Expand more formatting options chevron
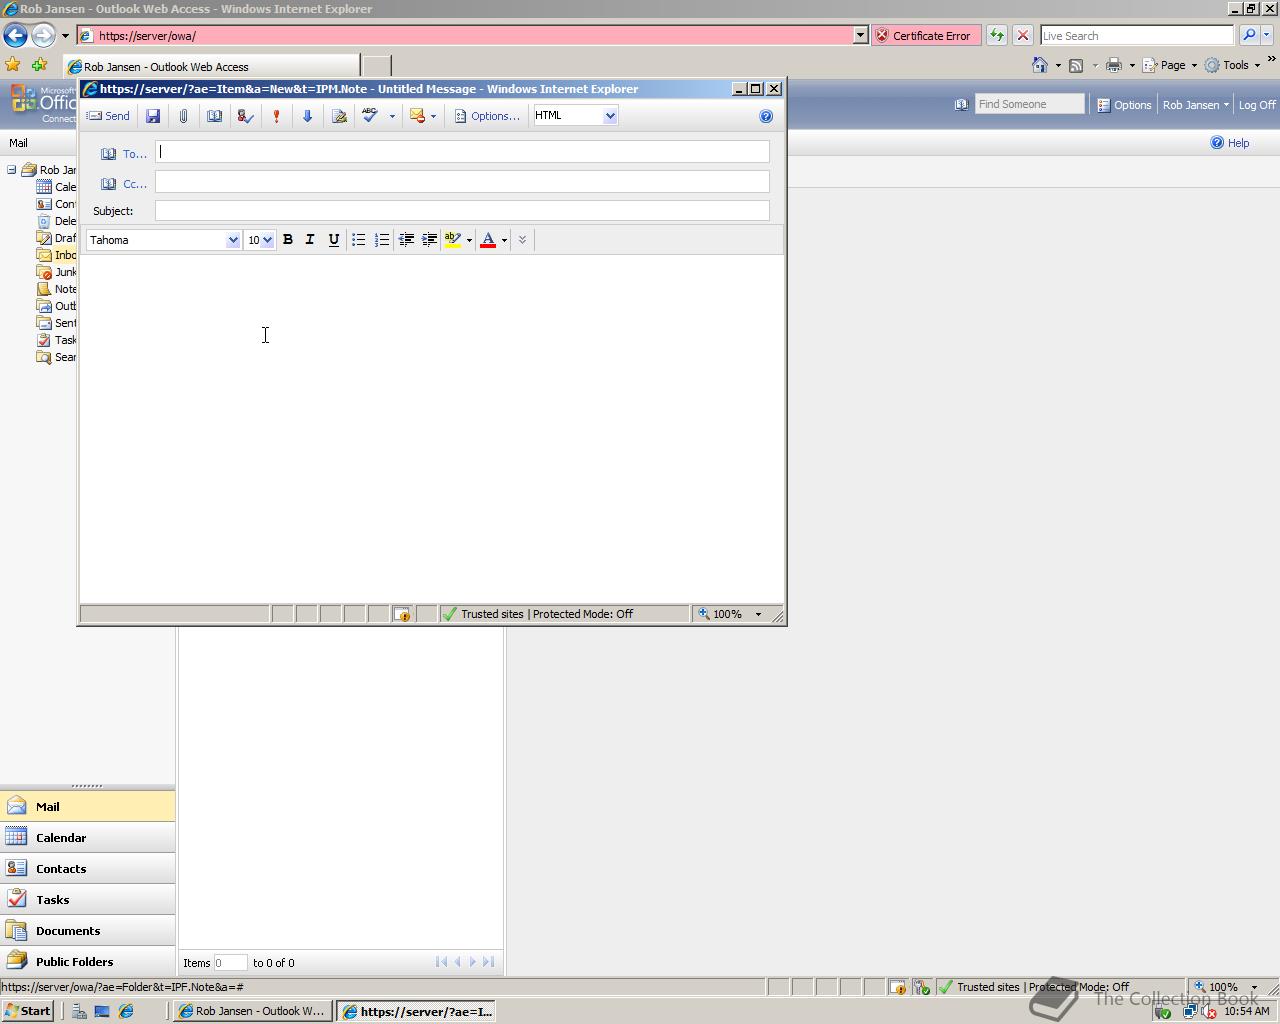The width and height of the screenshot is (1280, 1024). point(522,240)
